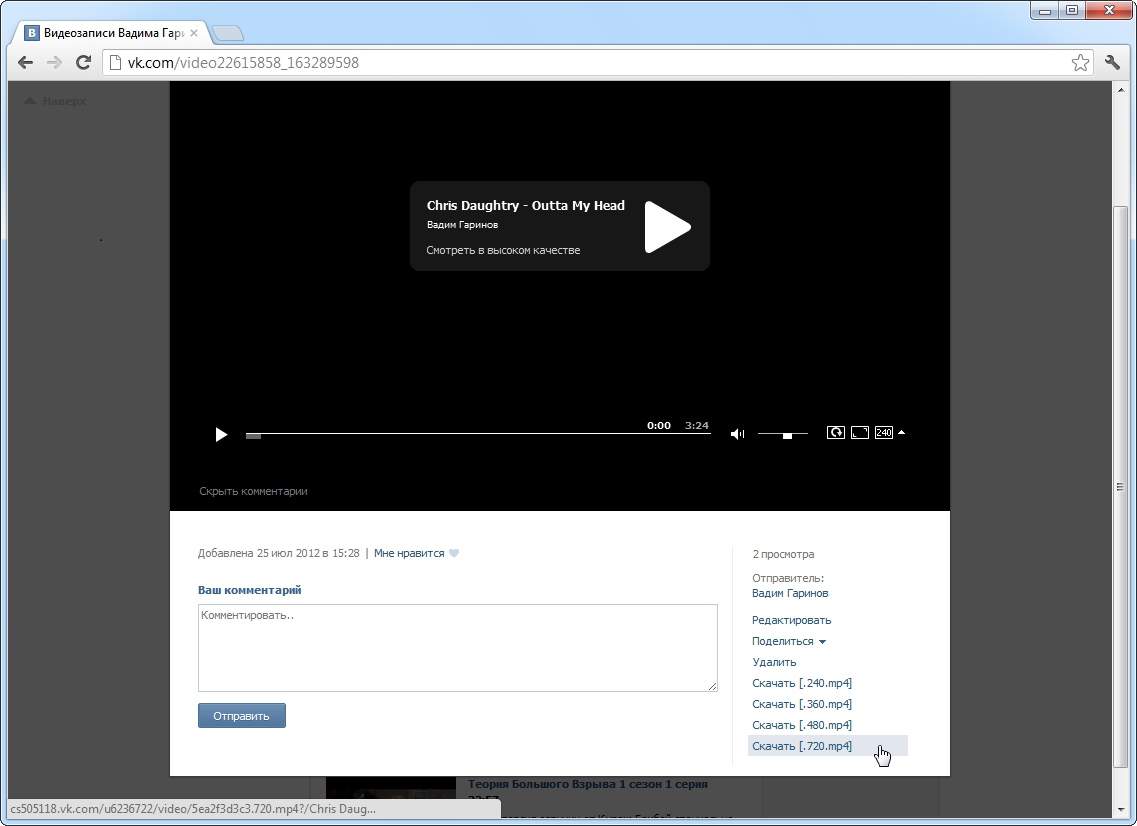Click scrollbar up arrow
Screen dimensions: 1137x826
tap(1120, 88)
